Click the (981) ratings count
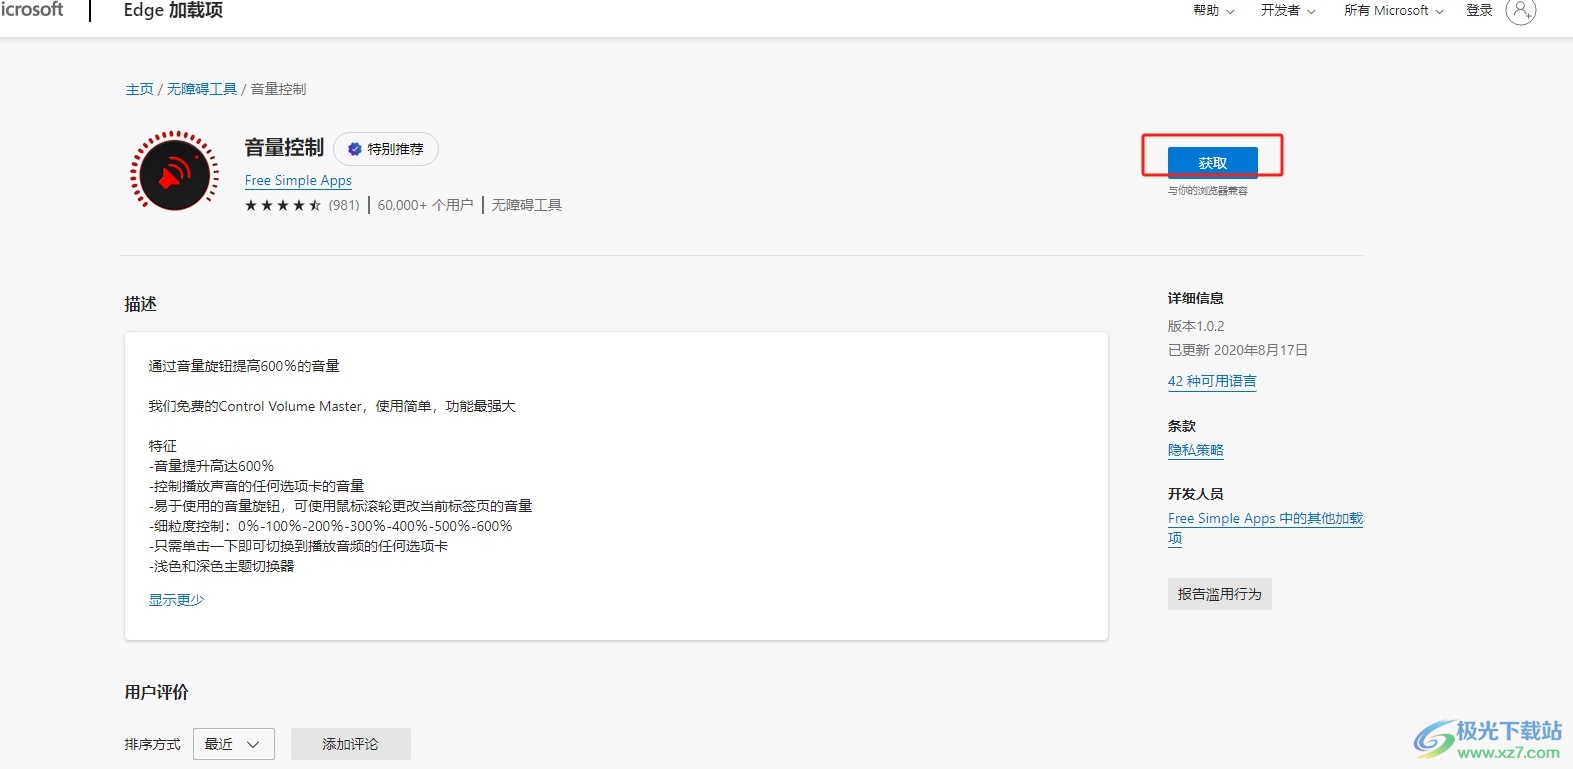The width and height of the screenshot is (1573, 769). [x=344, y=205]
